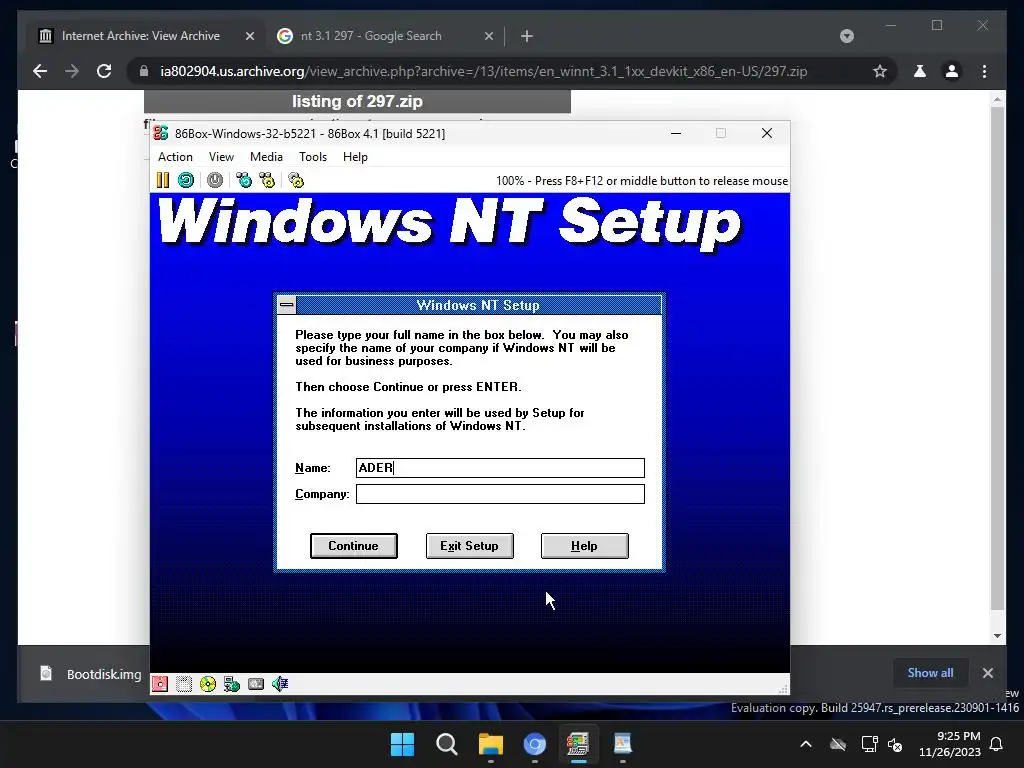Image resolution: width=1024 pixels, height=768 pixels.
Task: Open the Chrome profile icon
Action: coord(952,71)
